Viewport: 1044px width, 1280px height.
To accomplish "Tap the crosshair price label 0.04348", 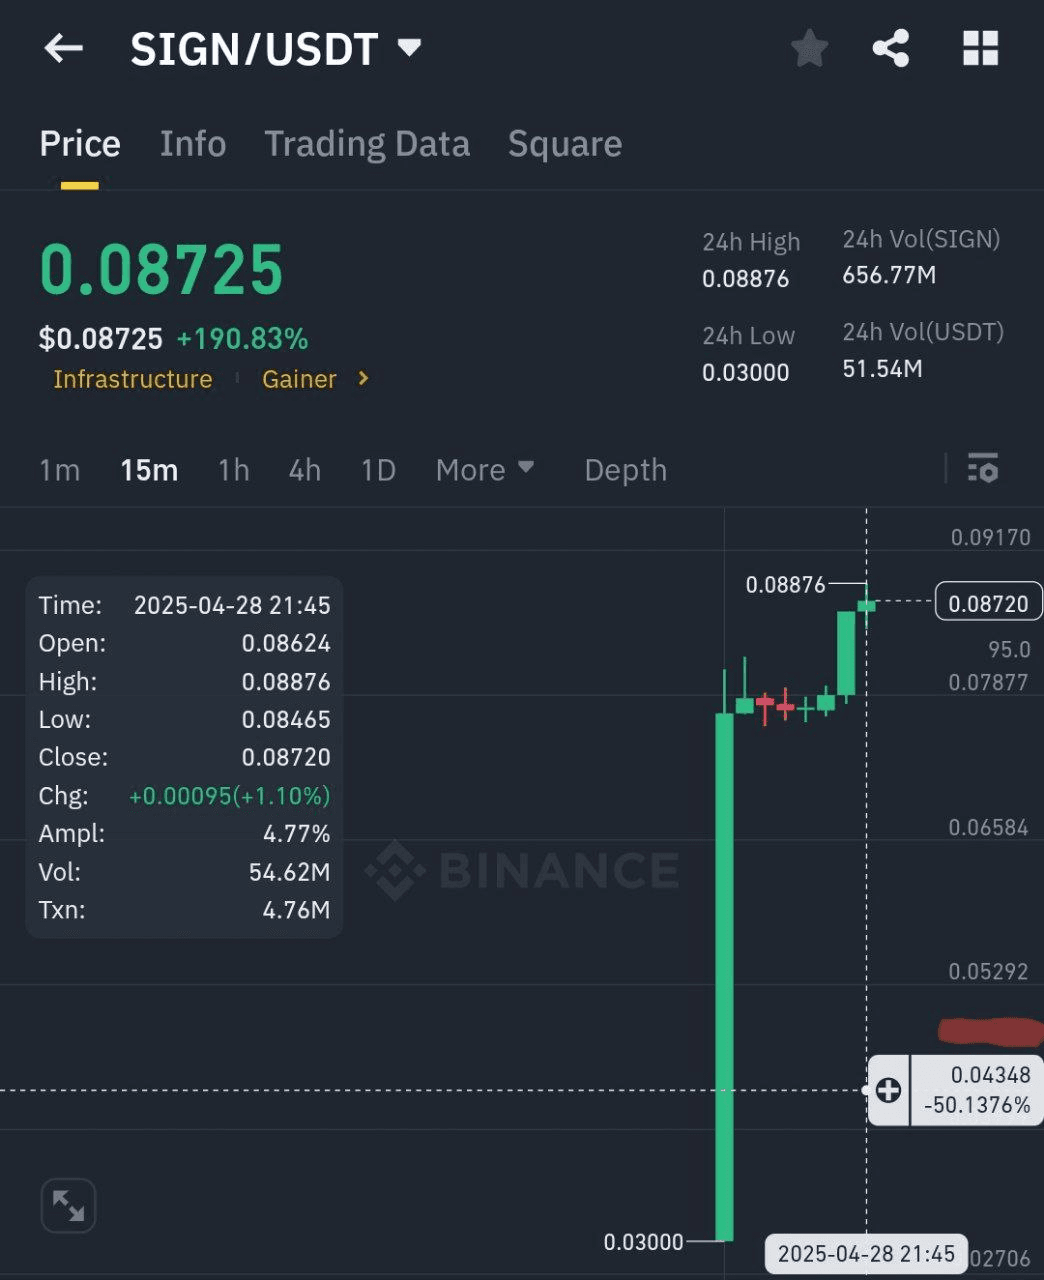I will click(990, 1075).
